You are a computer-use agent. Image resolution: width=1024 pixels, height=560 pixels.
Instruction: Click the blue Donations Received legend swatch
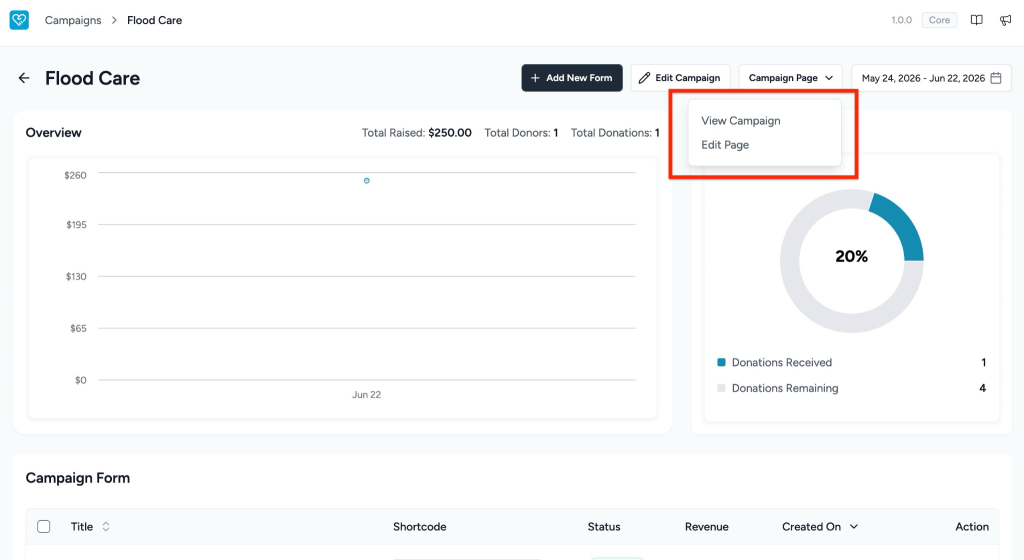722,362
